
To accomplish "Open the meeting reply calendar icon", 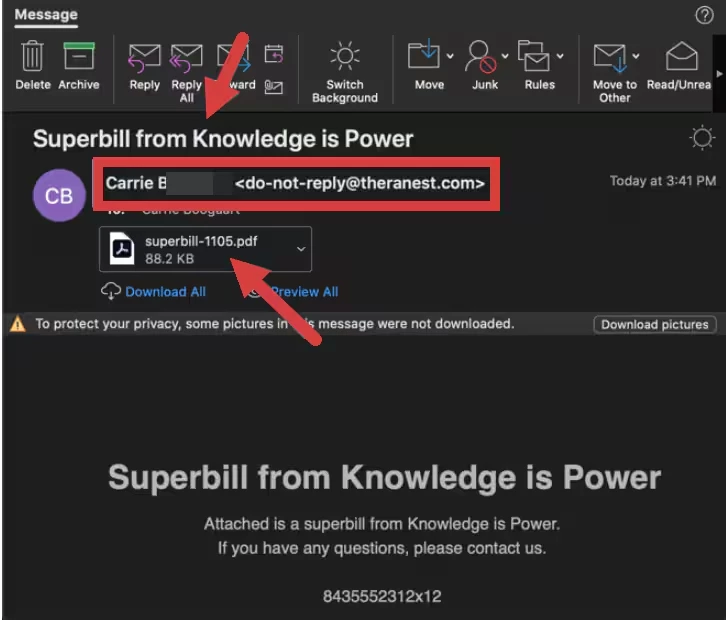I will click(274, 54).
